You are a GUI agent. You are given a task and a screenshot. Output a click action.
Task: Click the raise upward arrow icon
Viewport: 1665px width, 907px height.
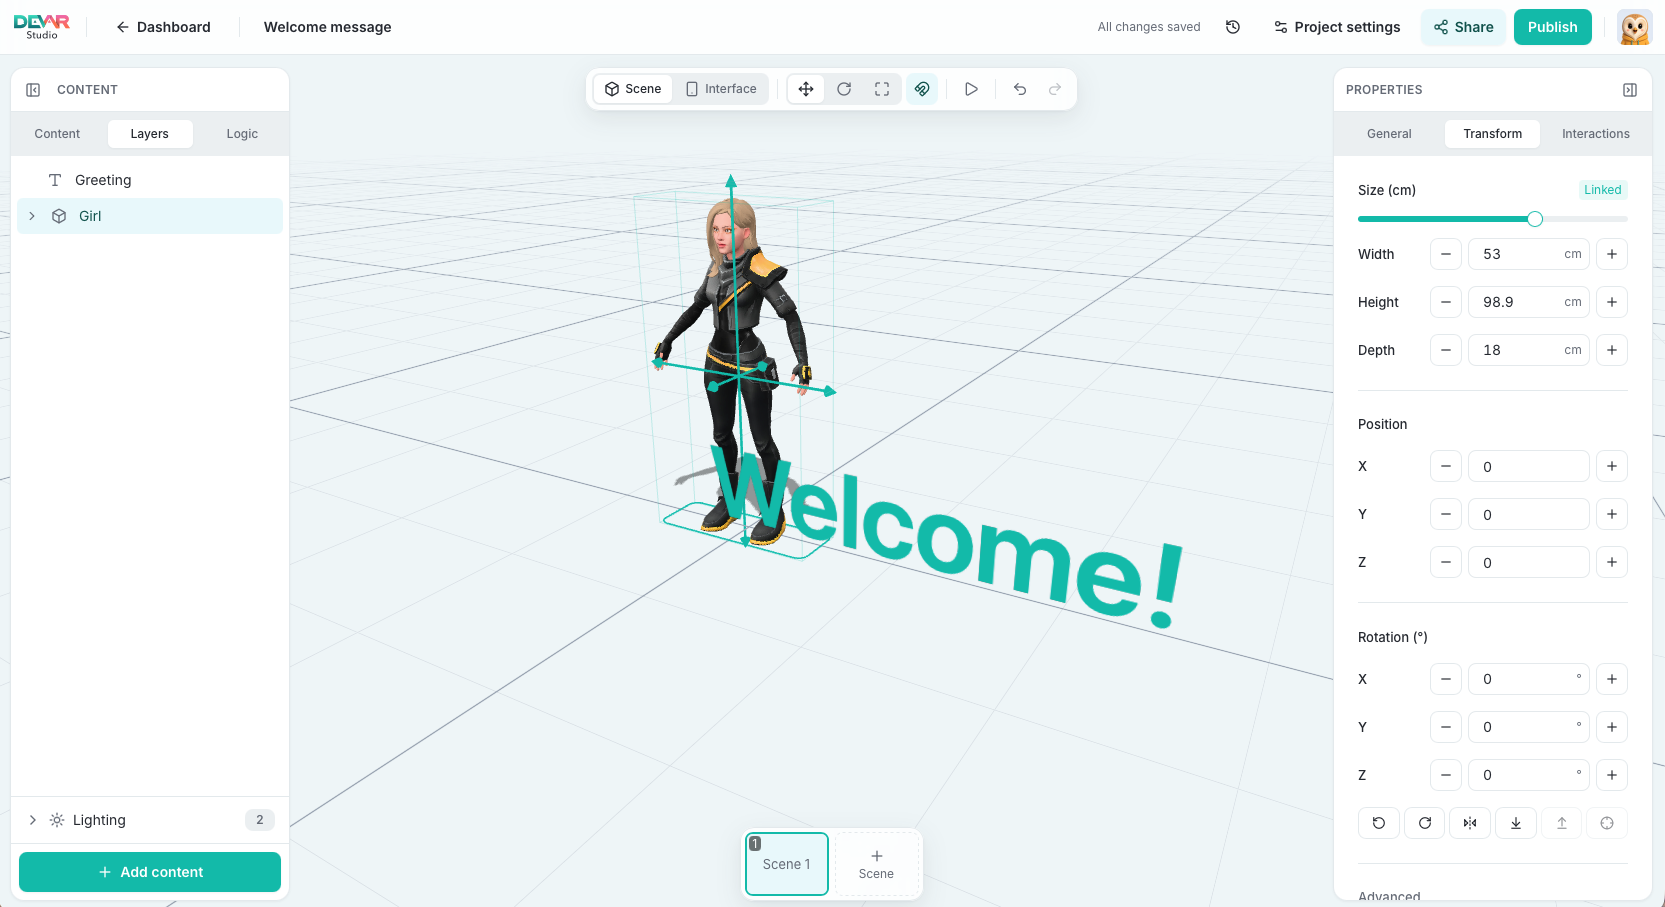point(1562,823)
